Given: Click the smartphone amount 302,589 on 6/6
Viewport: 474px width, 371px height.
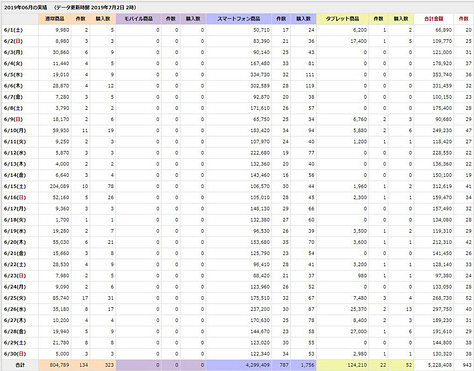Looking at the screenshot, I should [260, 86].
